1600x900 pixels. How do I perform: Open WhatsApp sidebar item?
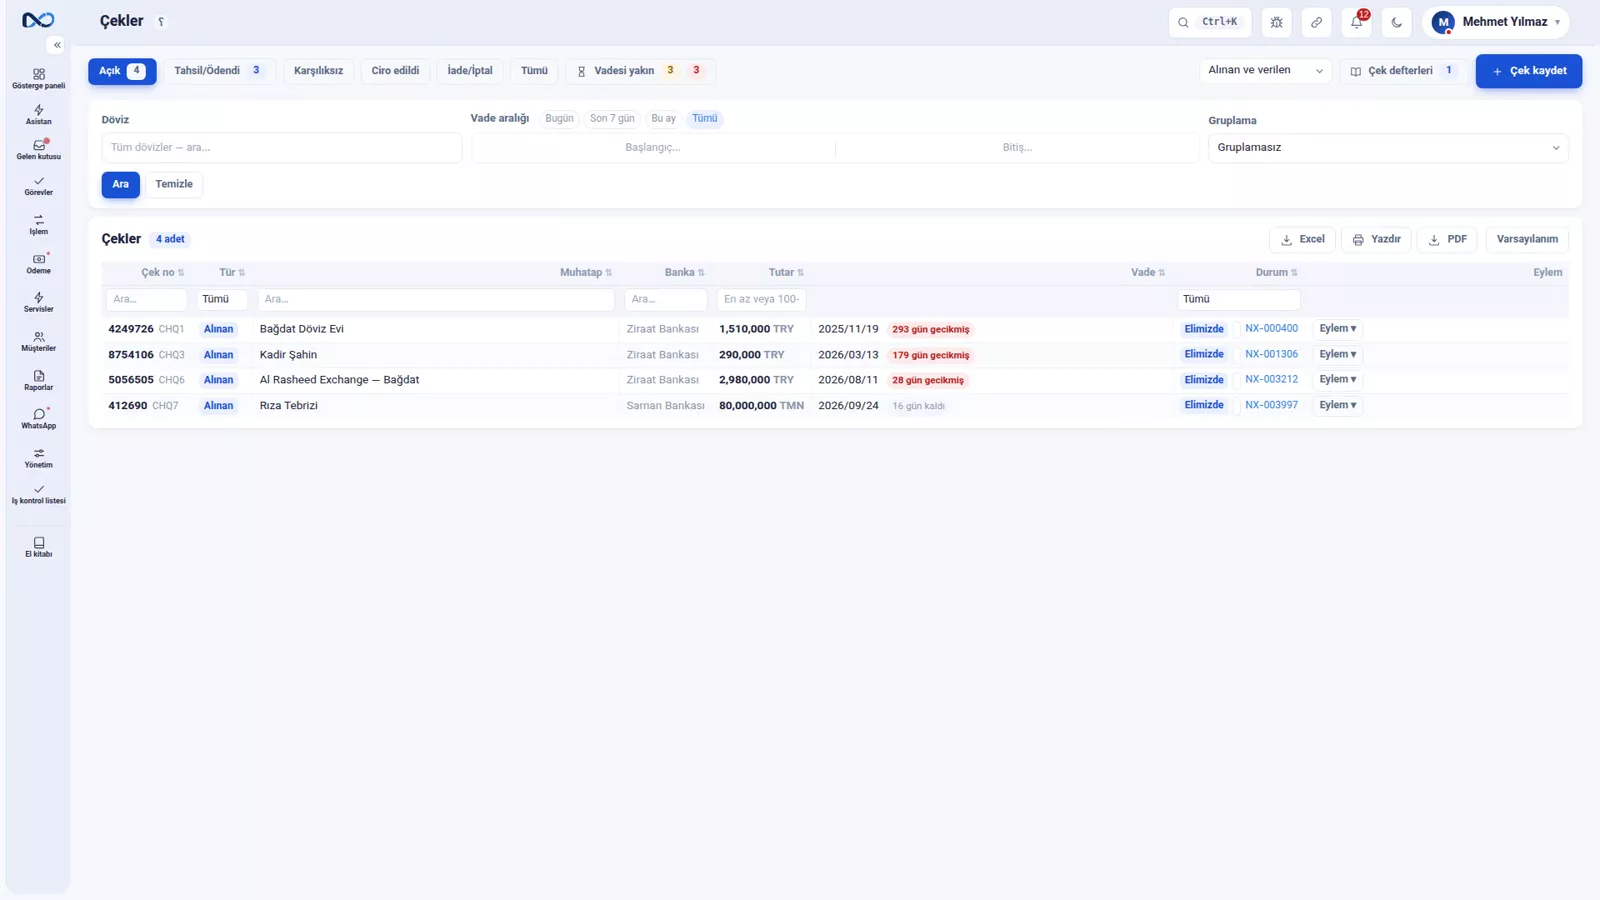[38, 419]
